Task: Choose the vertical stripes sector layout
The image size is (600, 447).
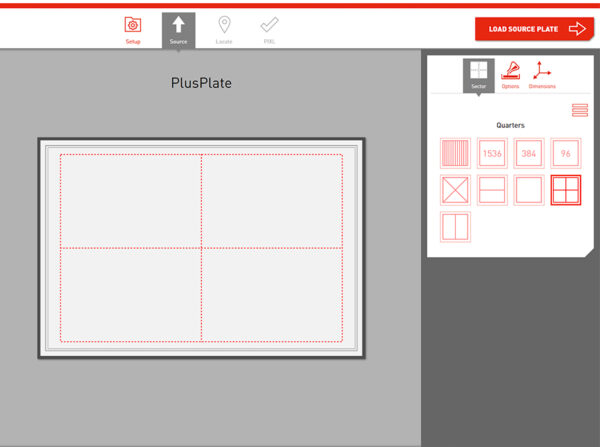Action: tap(455, 153)
